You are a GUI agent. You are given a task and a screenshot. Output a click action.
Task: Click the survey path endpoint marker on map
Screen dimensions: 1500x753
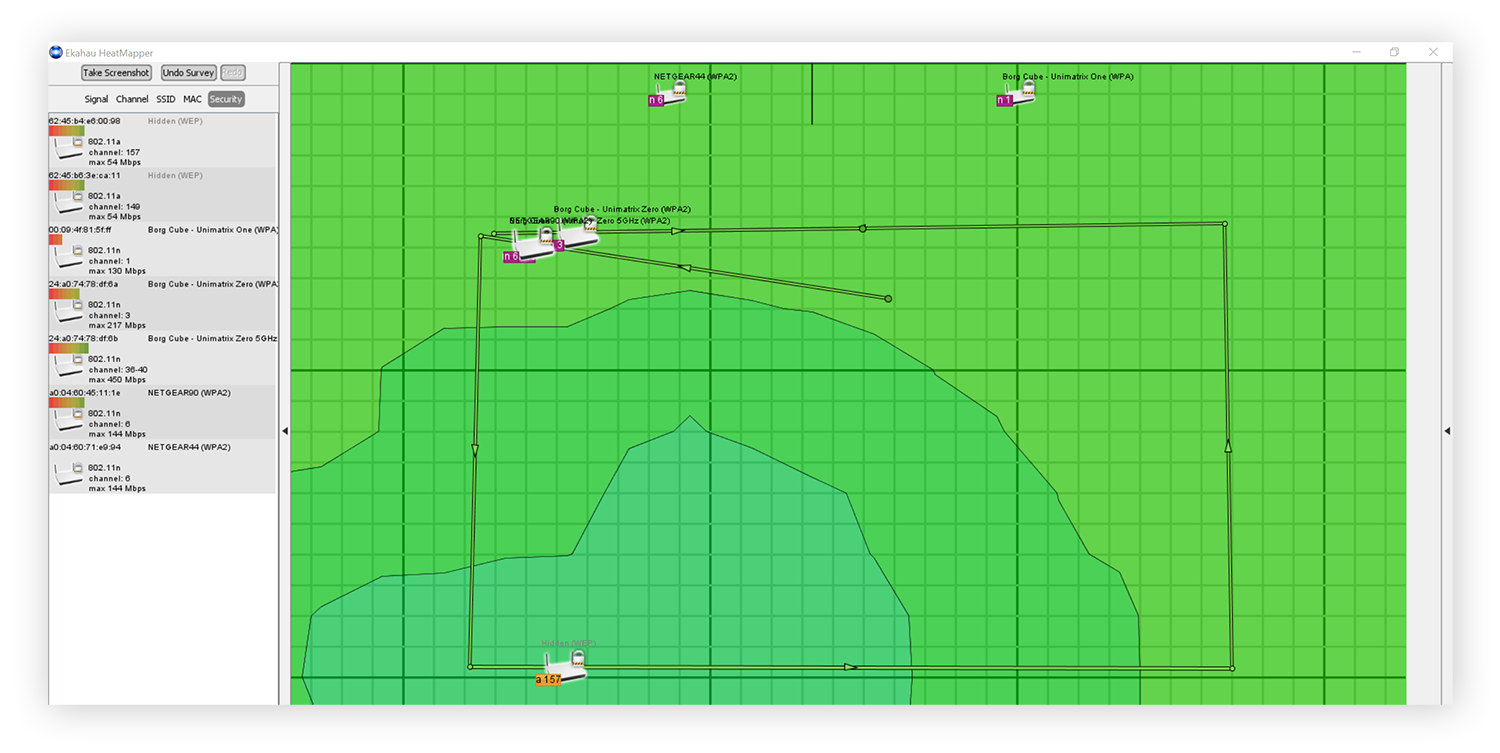click(x=888, y=298)
